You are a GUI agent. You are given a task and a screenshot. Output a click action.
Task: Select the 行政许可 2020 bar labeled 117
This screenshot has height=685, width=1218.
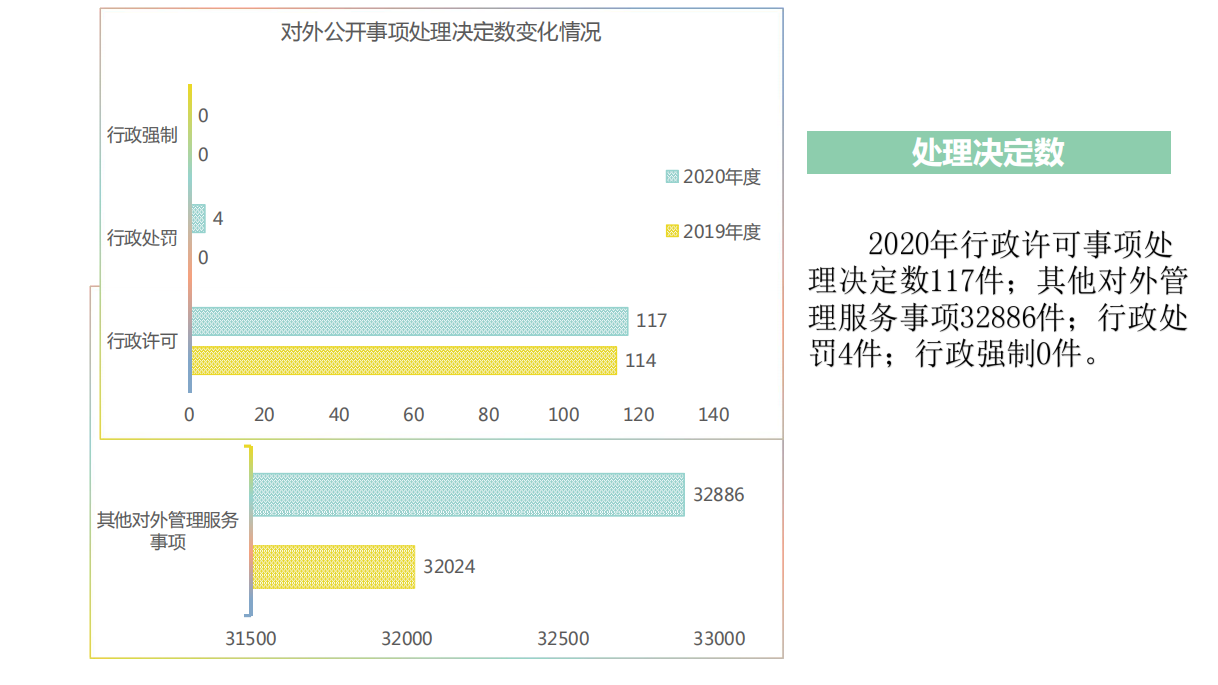click(x=409, y=321)
